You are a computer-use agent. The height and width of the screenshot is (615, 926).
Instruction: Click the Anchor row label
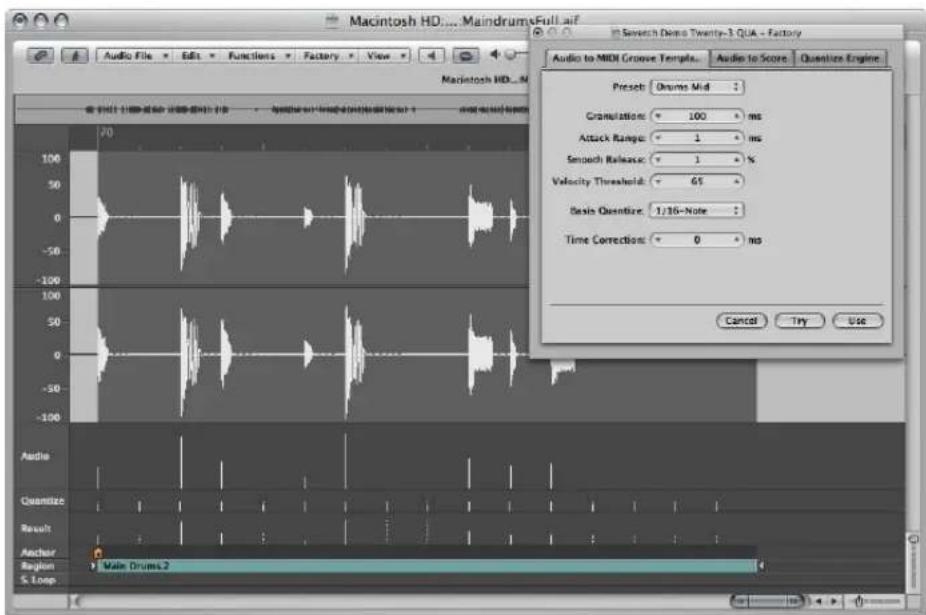[x=38, y=552]
